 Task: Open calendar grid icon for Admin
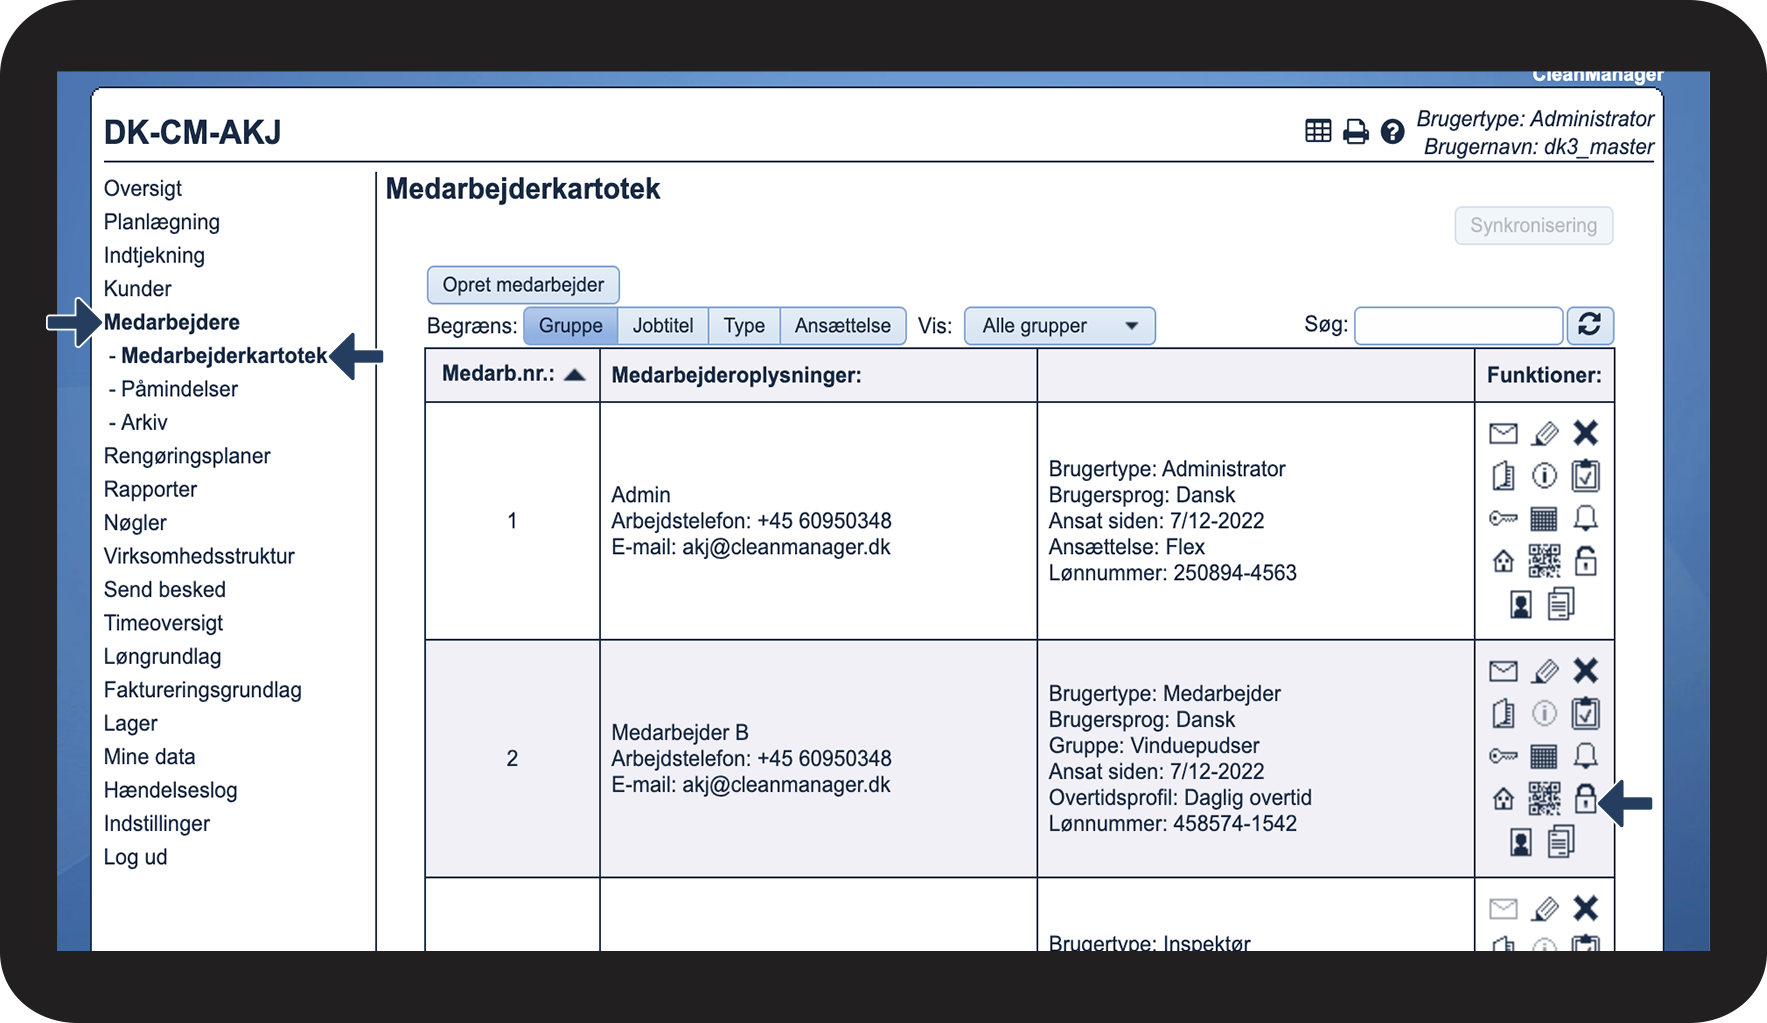coord(1544,518)
